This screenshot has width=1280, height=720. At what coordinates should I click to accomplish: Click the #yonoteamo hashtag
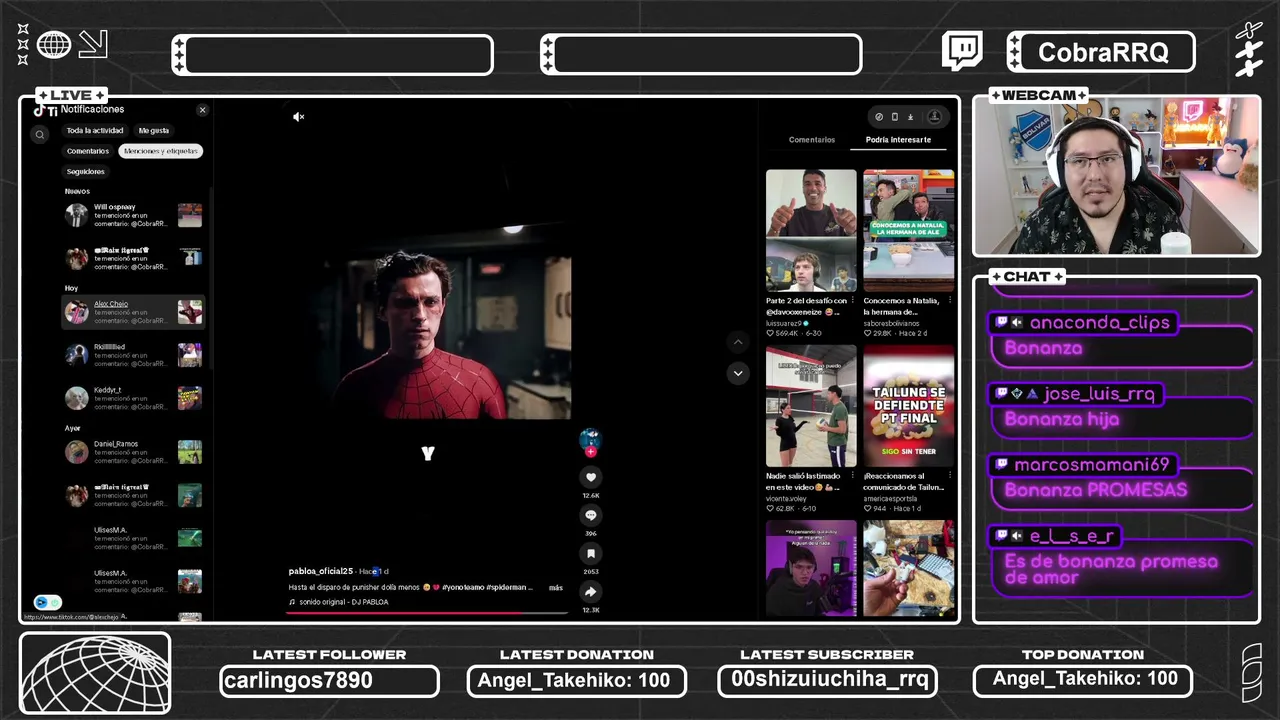(464, 588)
